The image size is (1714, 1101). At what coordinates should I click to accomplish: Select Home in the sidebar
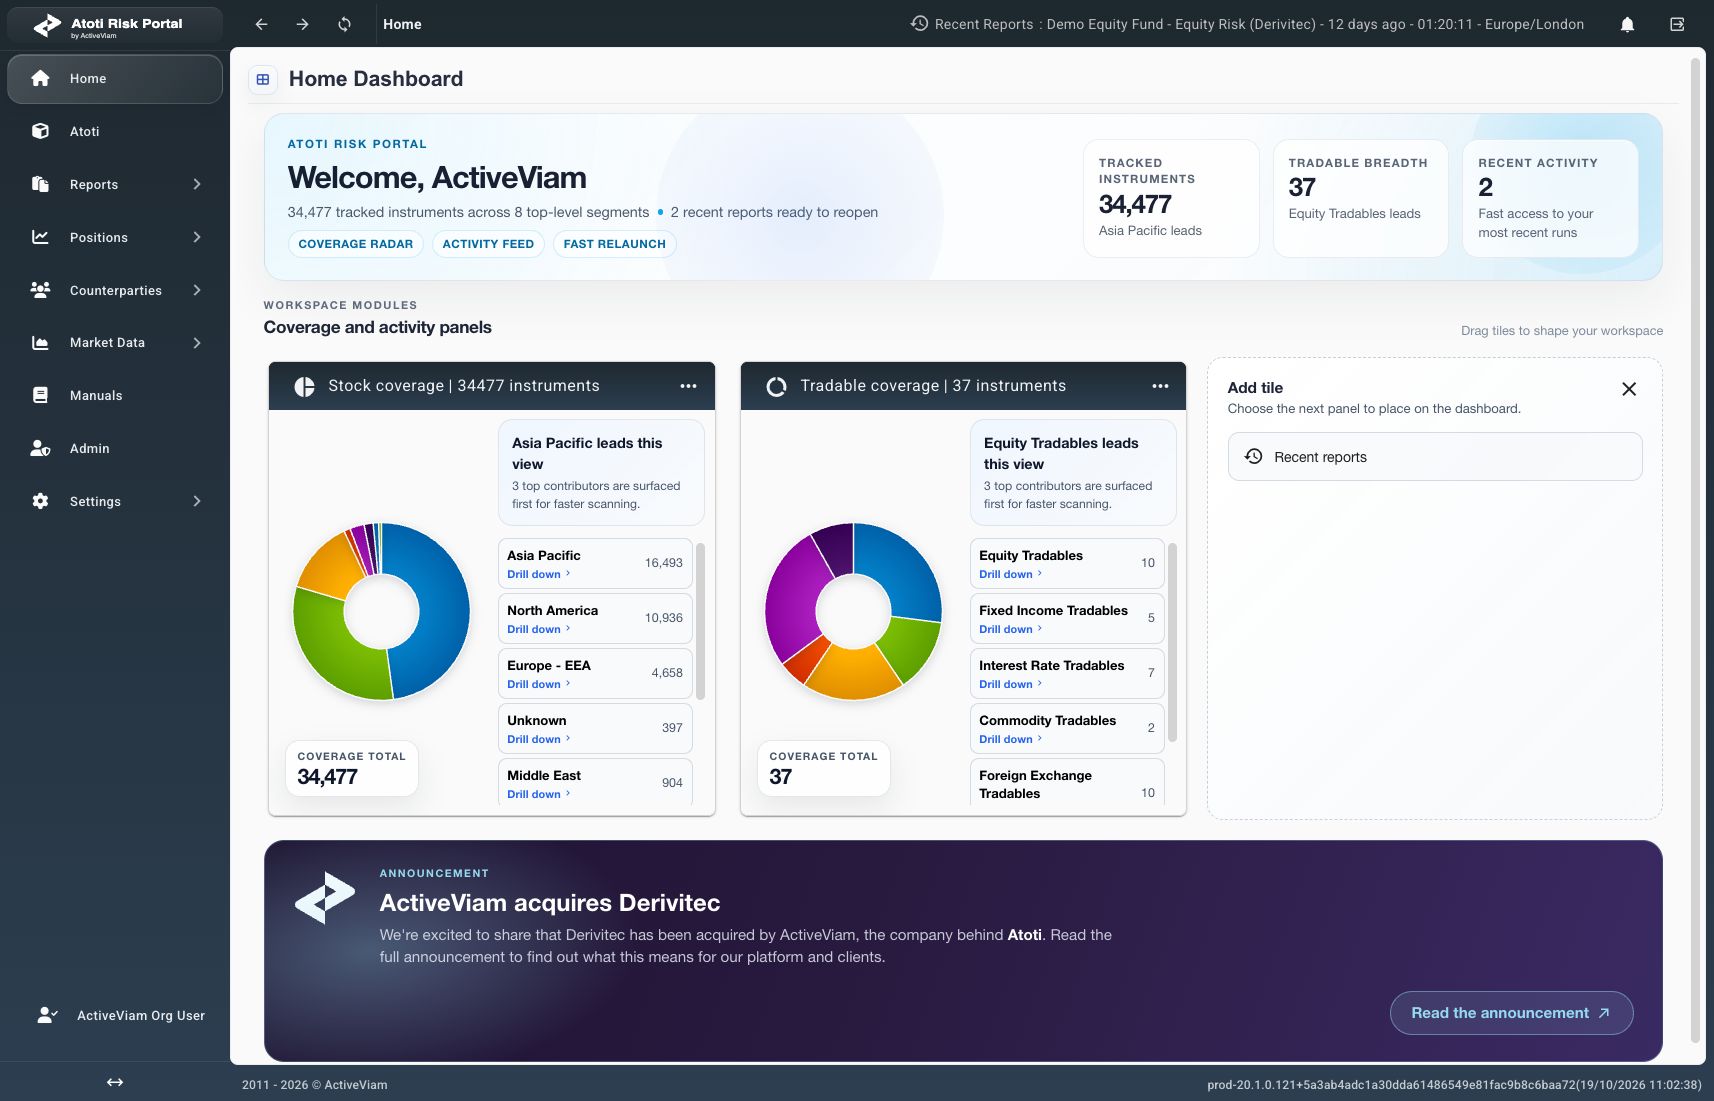[115, 79]
